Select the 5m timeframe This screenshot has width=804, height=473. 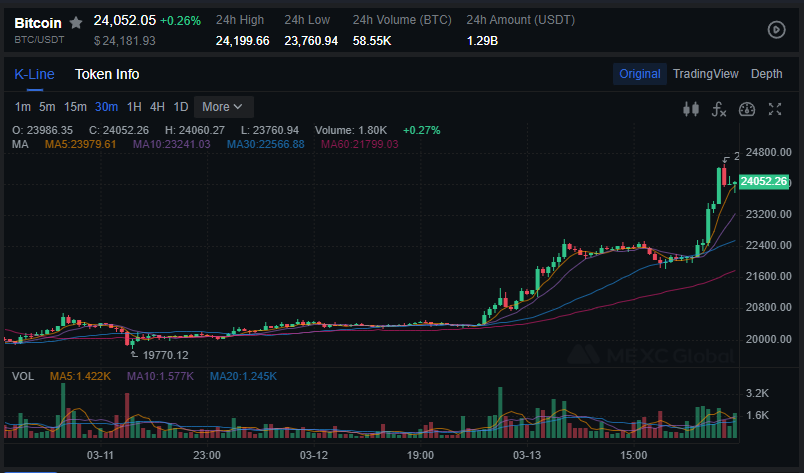(x=47, y=107)
